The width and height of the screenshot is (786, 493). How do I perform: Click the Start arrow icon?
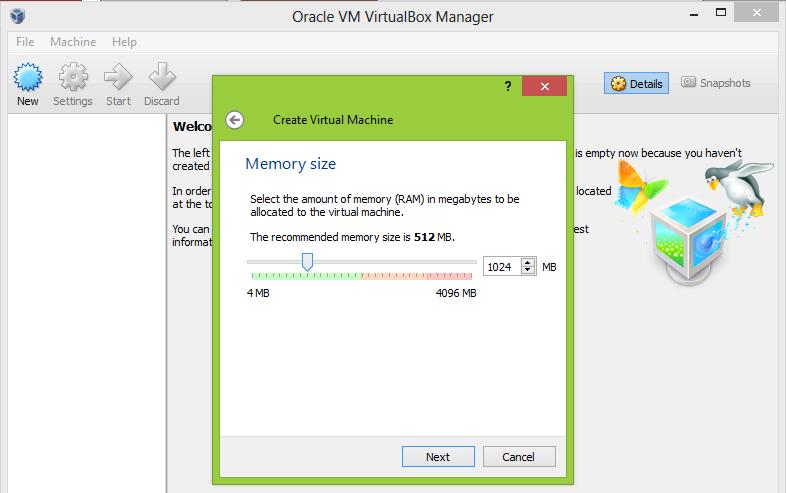(118, 77)
